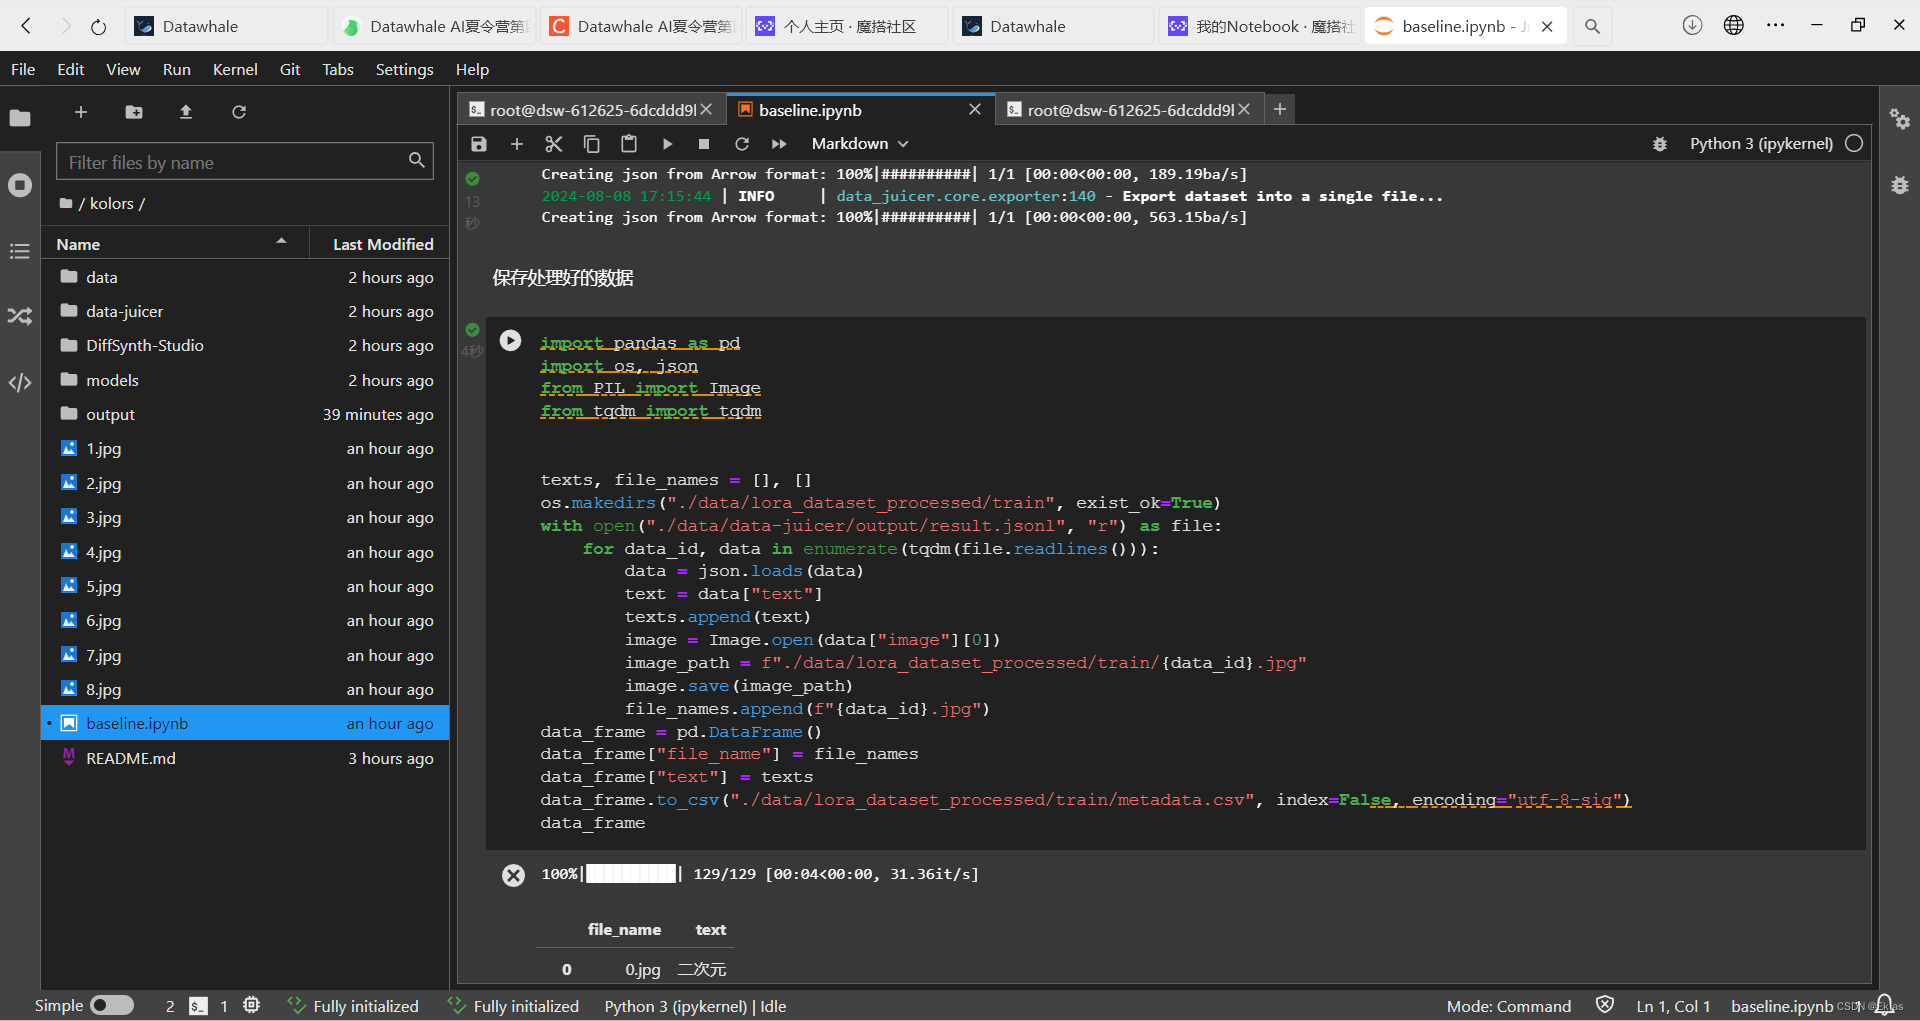Close the baseline.ipynb notebook tab
The width and height of the screenshot is (1920, 1021).
pos(975,109)
